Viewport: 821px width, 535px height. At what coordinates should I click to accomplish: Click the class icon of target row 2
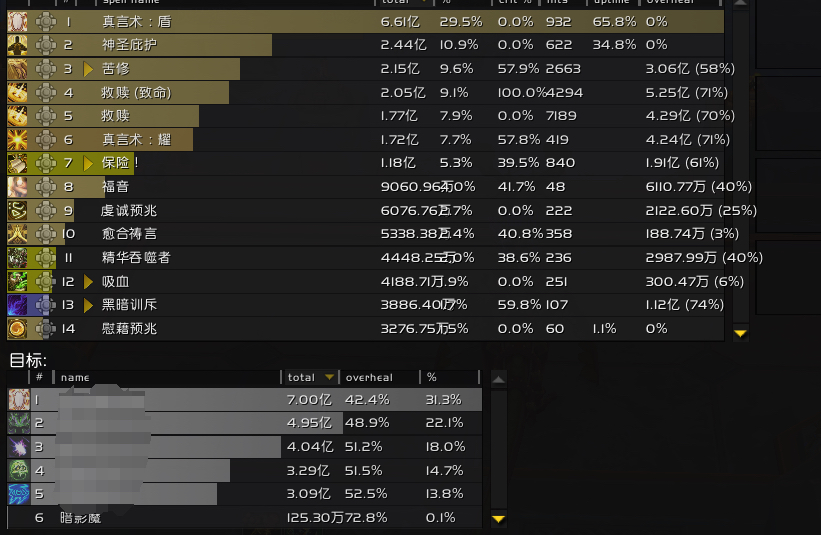18,423
